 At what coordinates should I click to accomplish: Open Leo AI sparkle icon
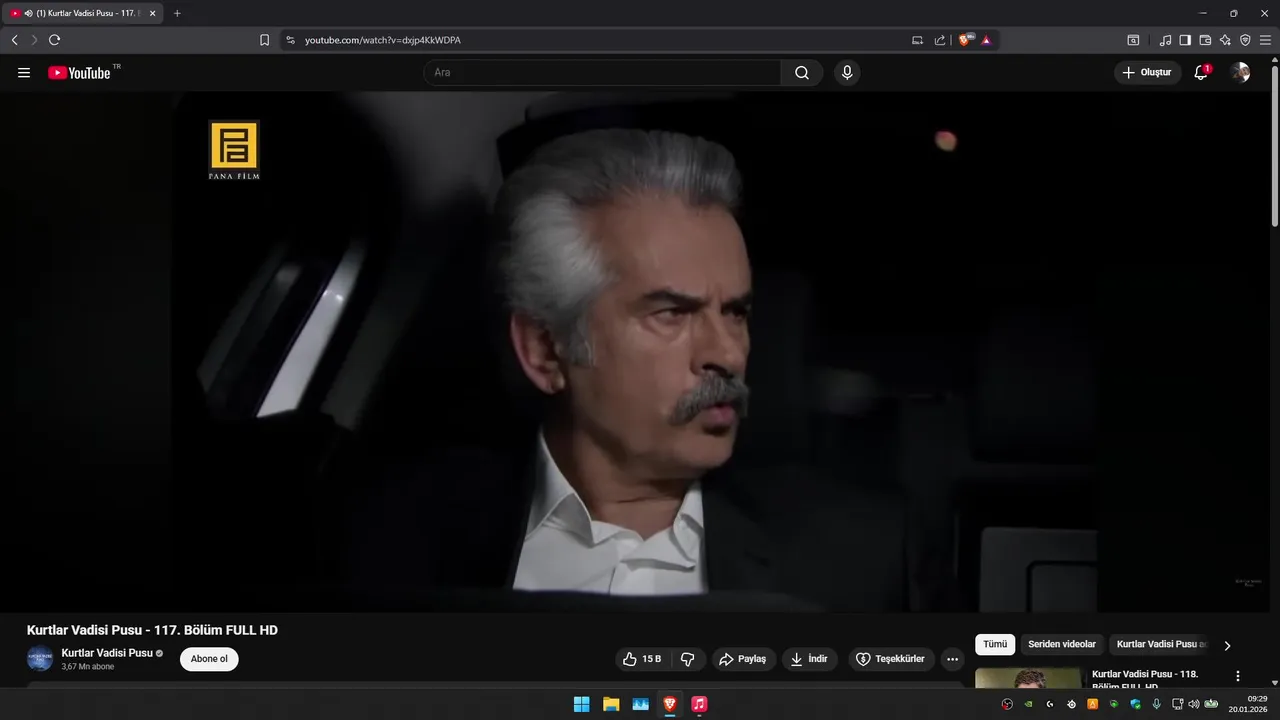(x=1225, y=40)
